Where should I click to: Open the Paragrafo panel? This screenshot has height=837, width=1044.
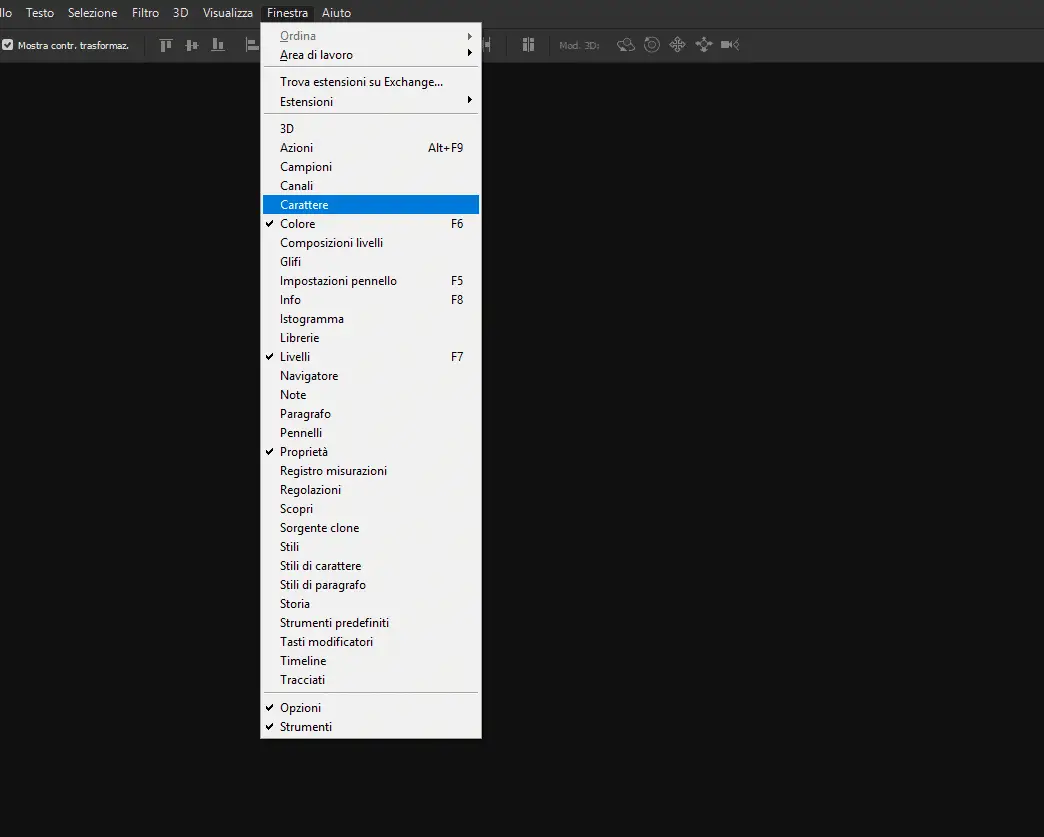[x=371, y=414]
